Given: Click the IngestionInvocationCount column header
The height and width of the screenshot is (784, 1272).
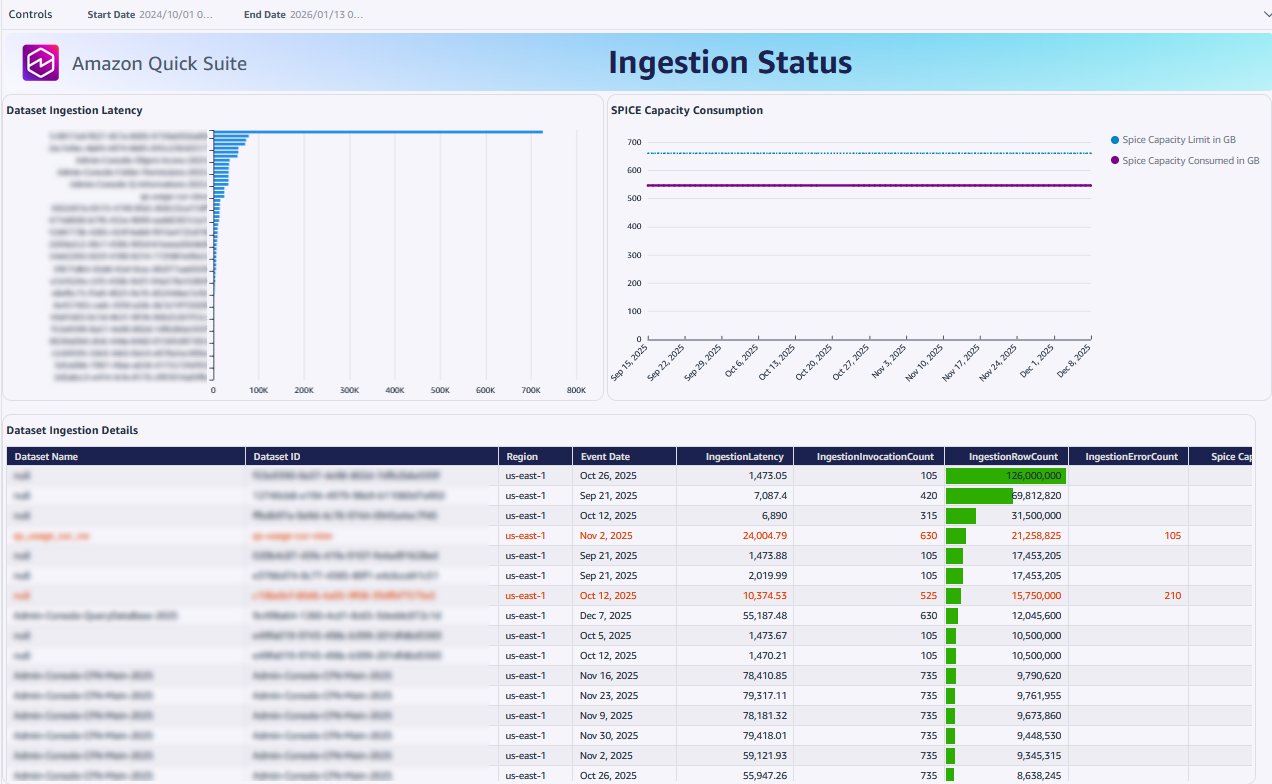Looking at the screenshot, I should click(875, 456).
